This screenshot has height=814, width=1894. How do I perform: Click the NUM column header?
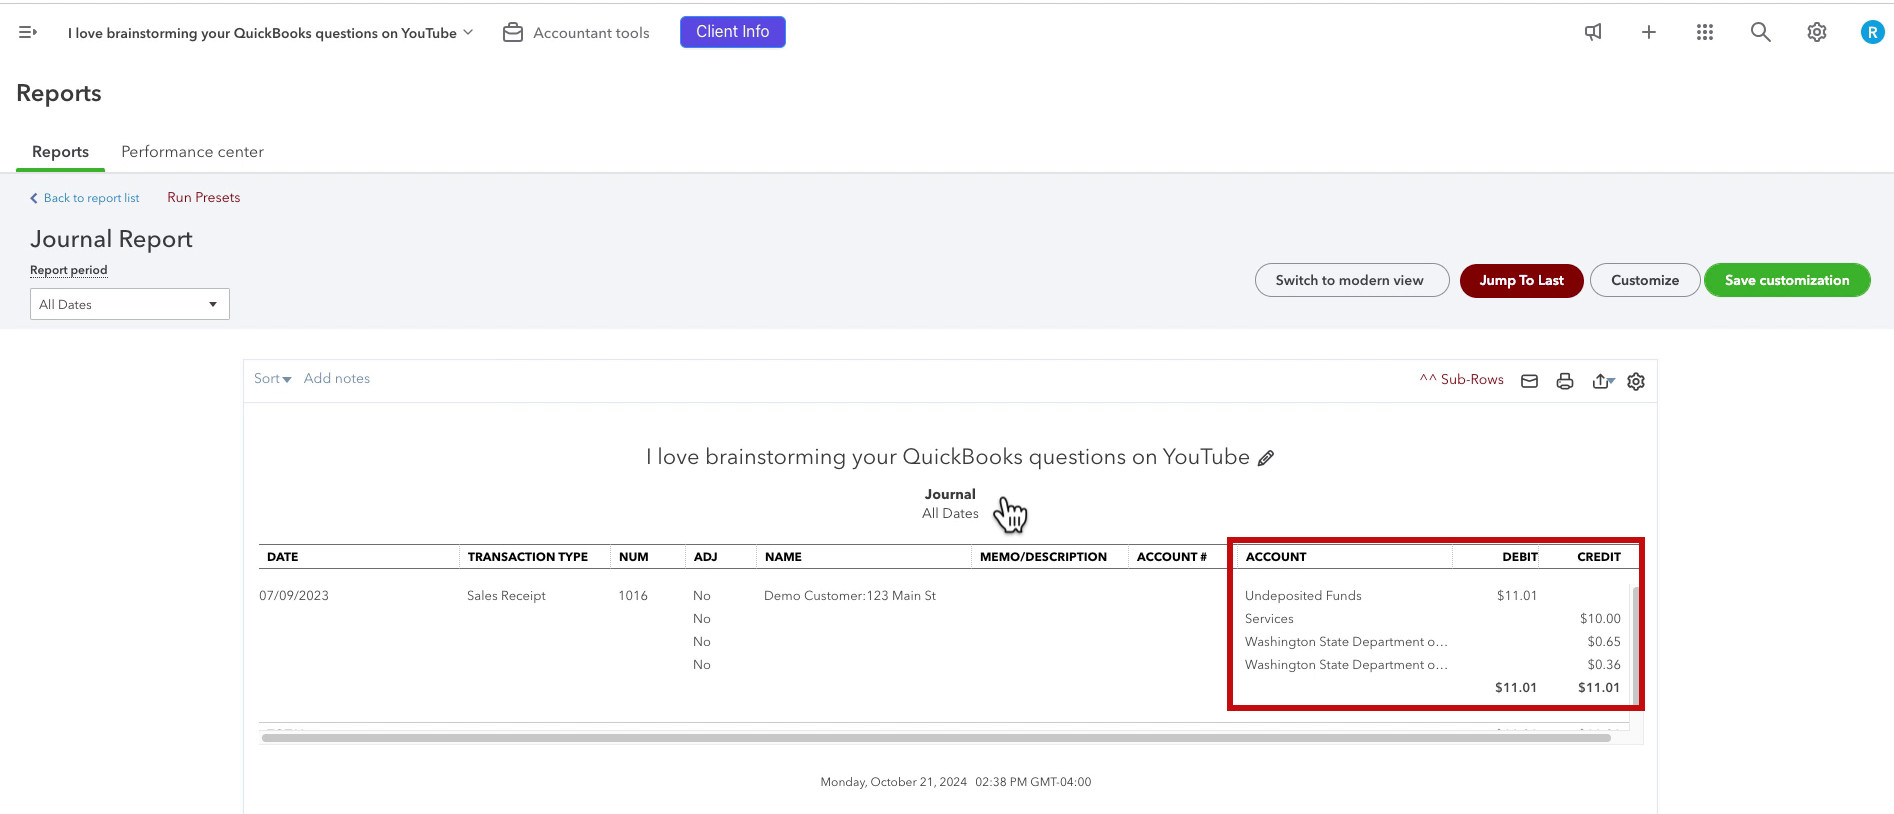click(634, 557)
